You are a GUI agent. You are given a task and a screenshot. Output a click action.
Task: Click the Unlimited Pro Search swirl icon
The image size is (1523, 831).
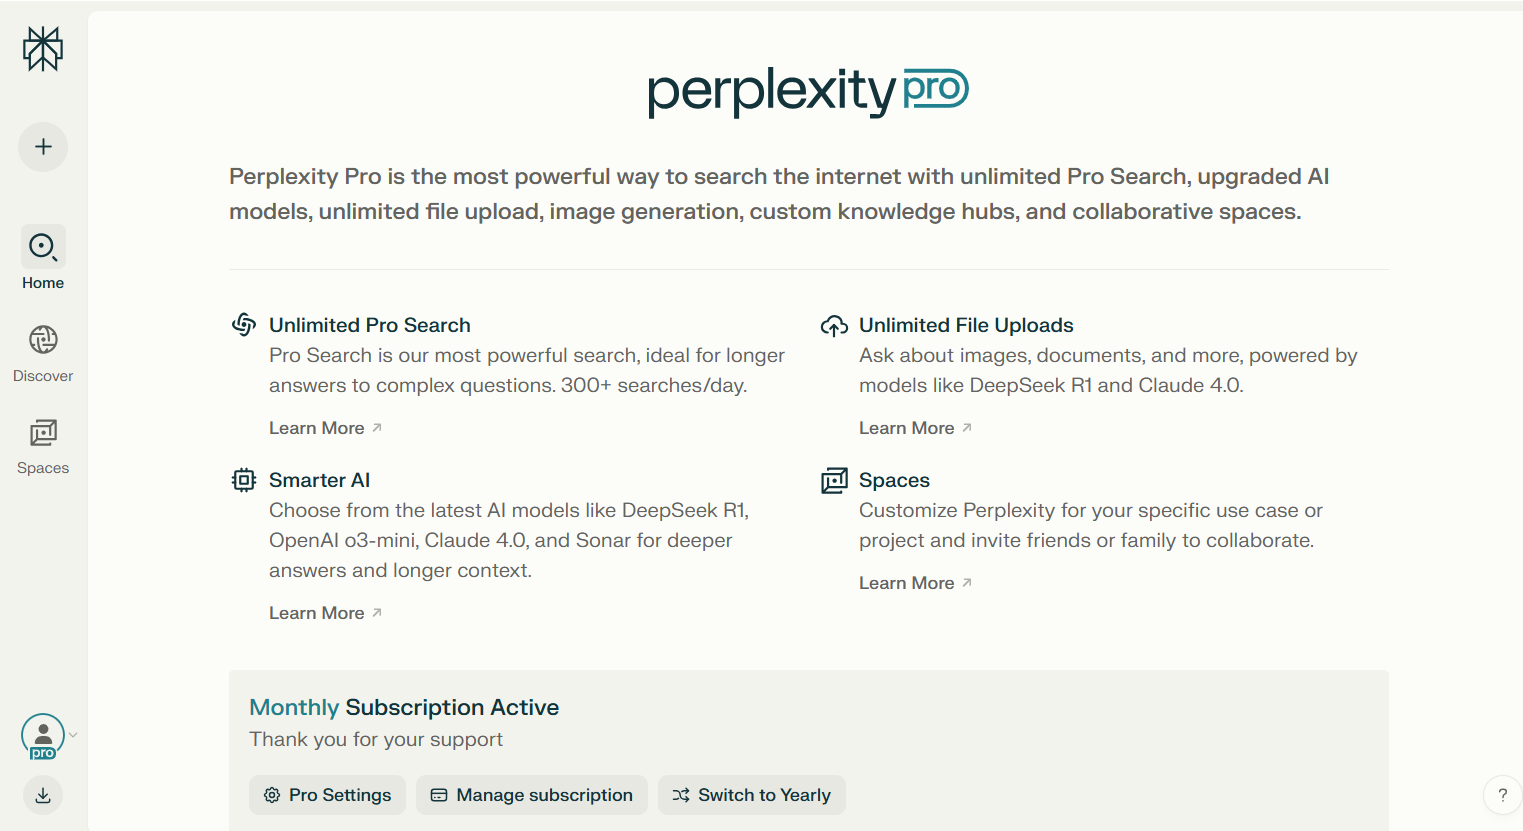[x=244, y=325]
